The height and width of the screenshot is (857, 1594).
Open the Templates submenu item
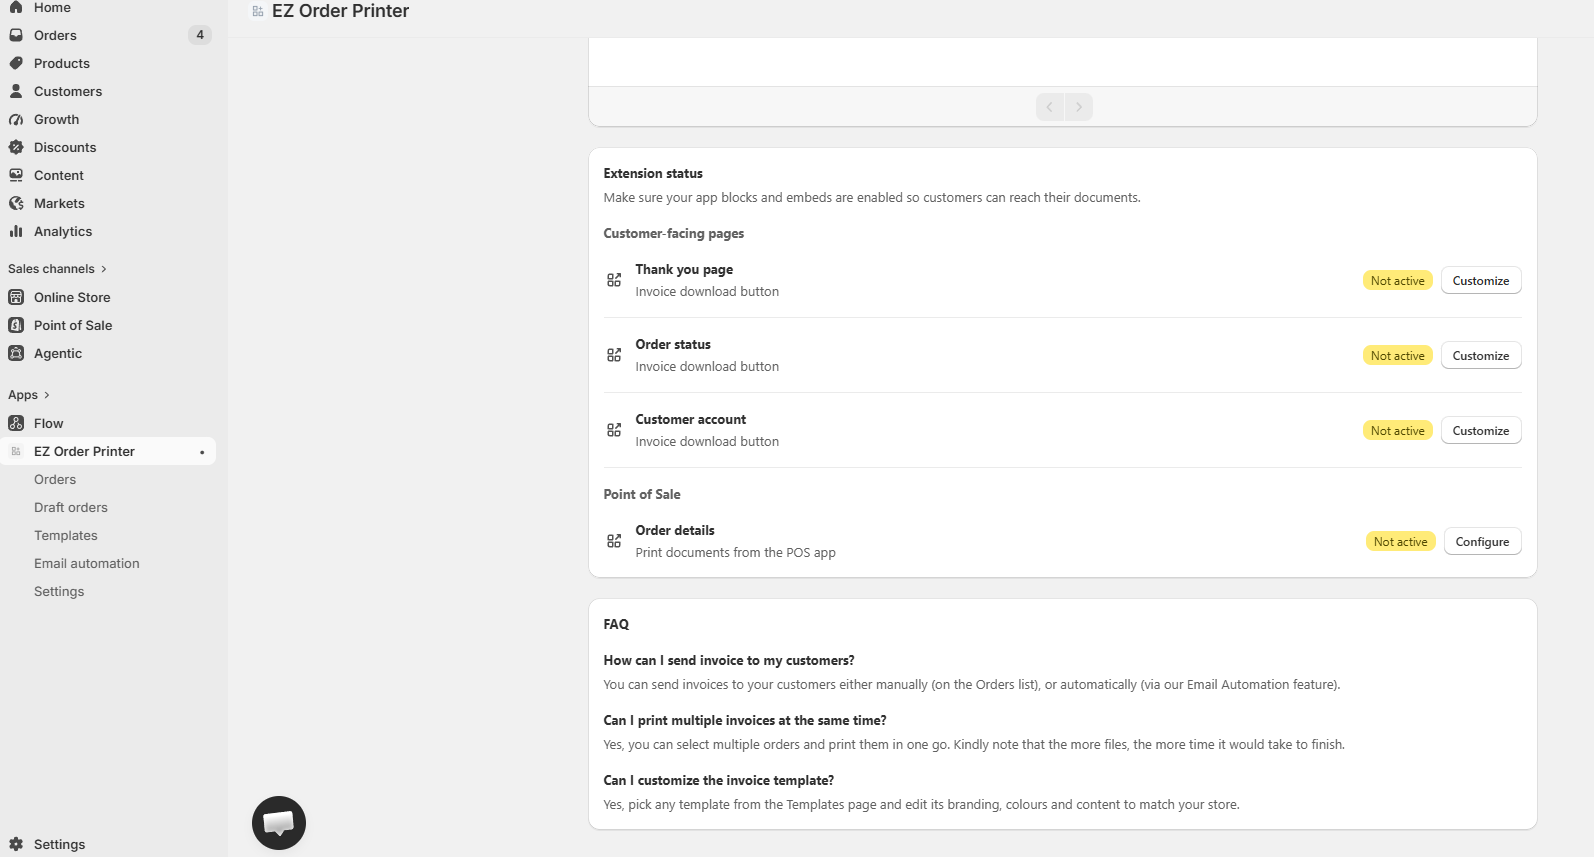[x=66, y=535]
